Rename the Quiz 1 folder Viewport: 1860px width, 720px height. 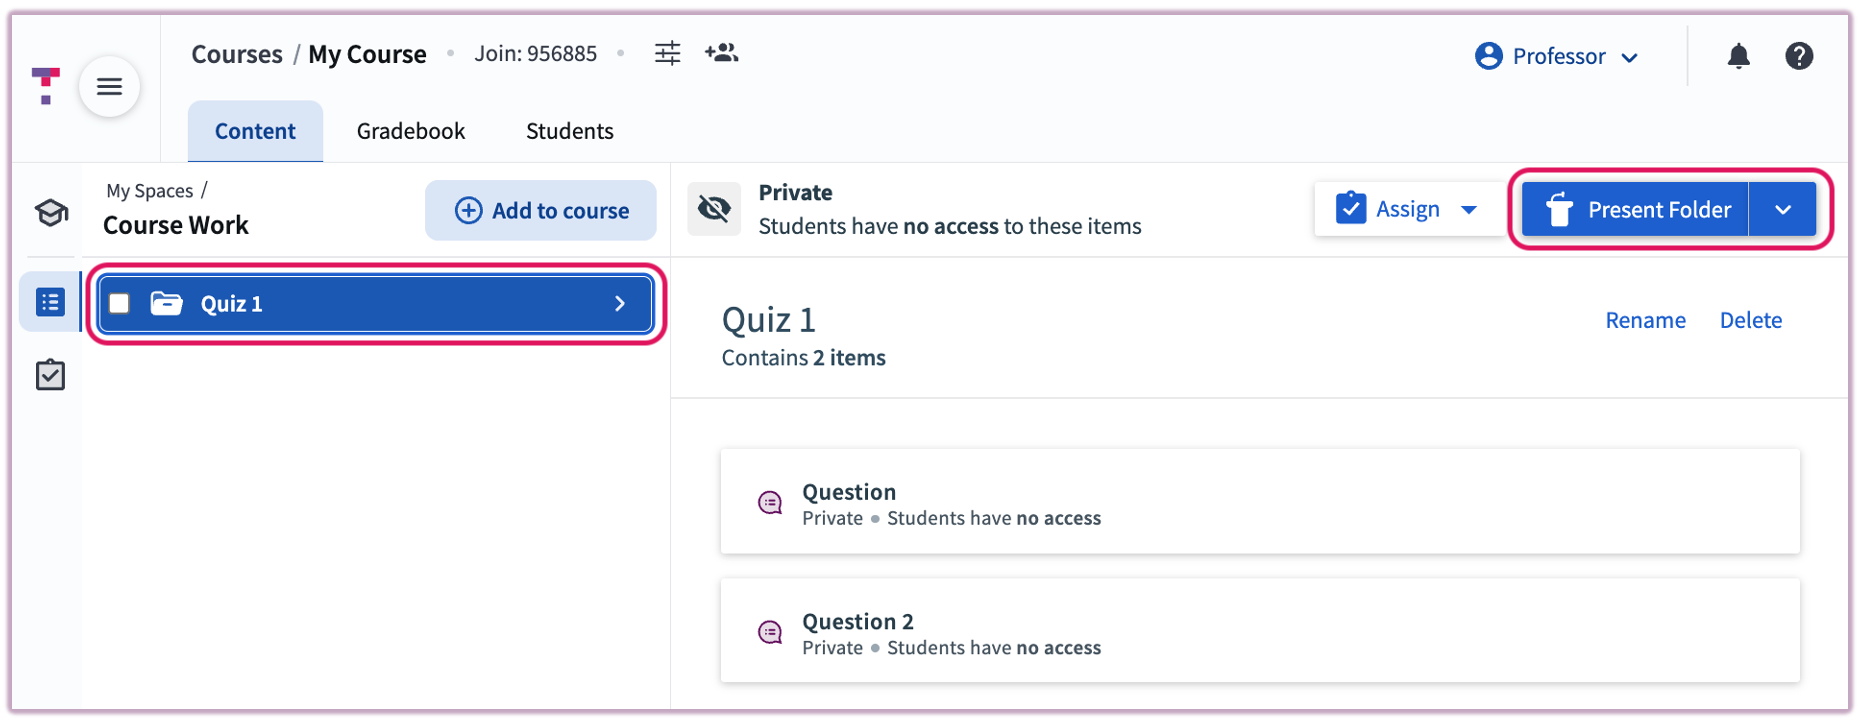1645,320
